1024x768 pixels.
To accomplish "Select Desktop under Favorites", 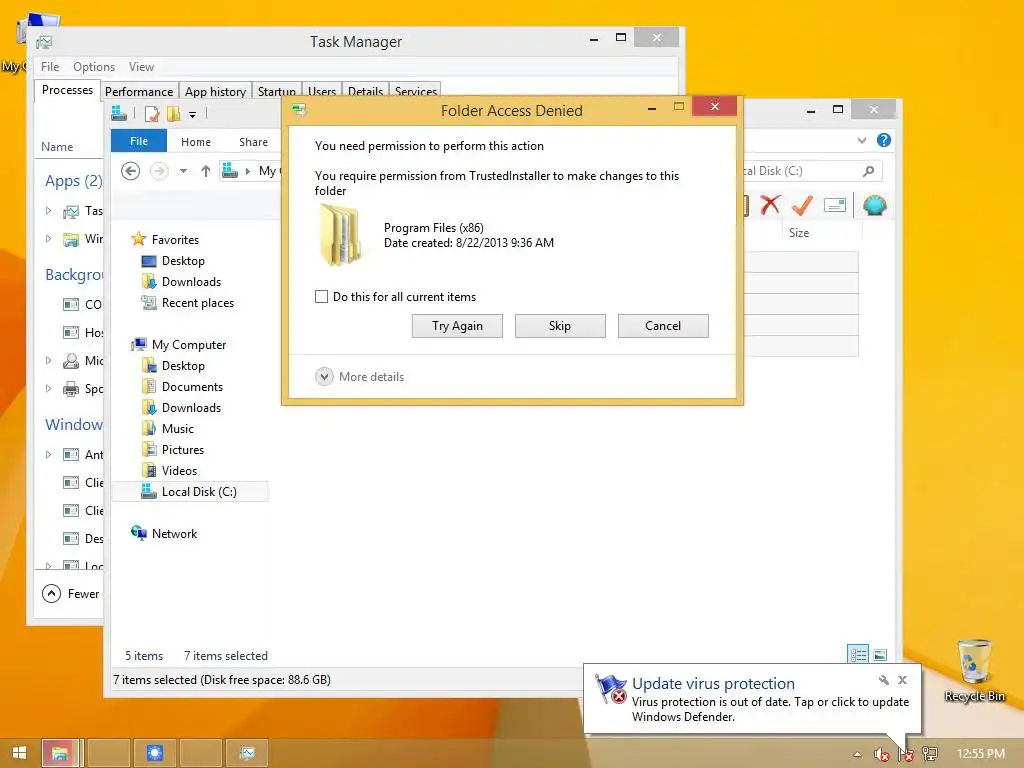I will pos(183,261).
